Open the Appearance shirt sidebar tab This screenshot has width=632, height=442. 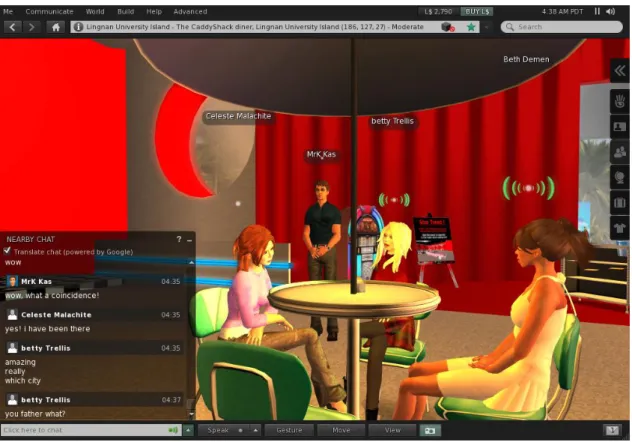[x=620, y=228]
